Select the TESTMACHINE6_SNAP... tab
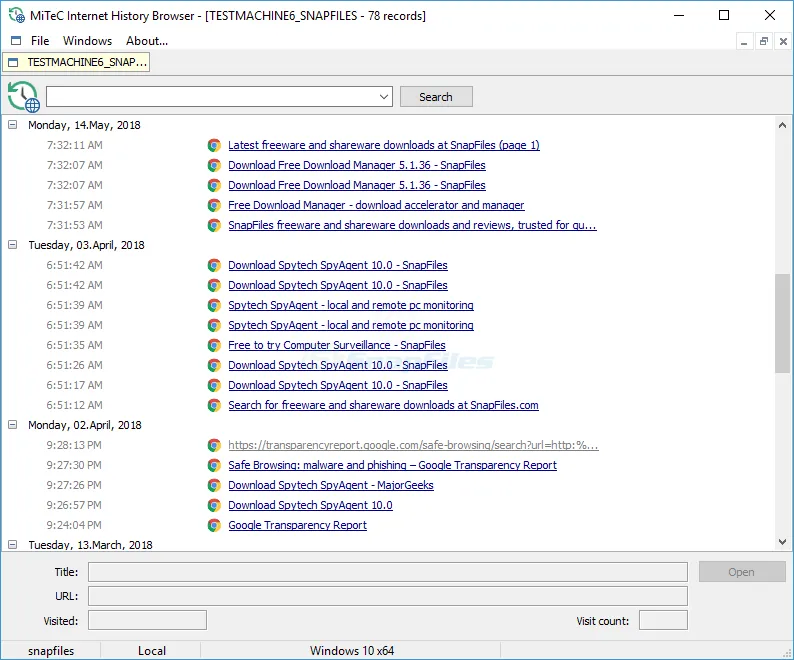Screen dimensions: 794x660 tap(76, 62)
